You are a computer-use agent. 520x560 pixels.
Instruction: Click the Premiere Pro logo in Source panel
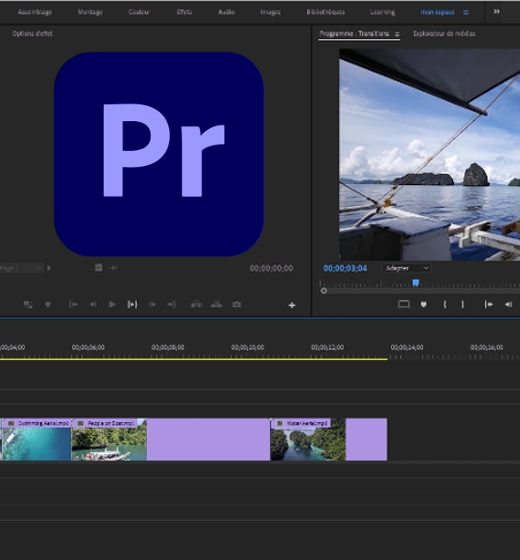[159, 154]
